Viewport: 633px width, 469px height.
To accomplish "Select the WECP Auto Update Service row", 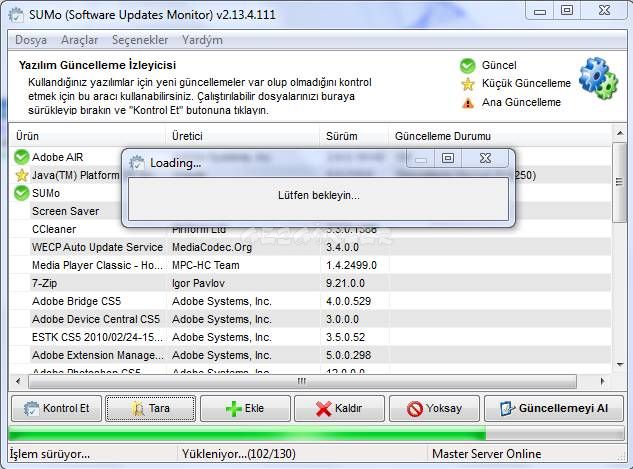I will point(310,247).
